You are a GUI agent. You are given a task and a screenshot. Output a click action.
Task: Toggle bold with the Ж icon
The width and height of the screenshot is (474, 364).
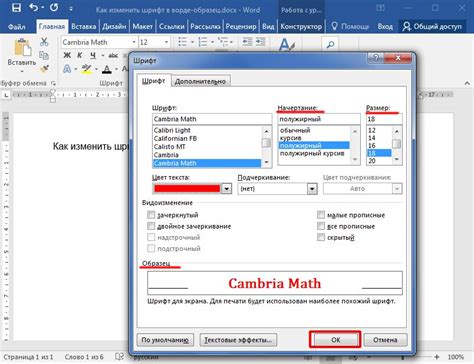pos(67,55)
